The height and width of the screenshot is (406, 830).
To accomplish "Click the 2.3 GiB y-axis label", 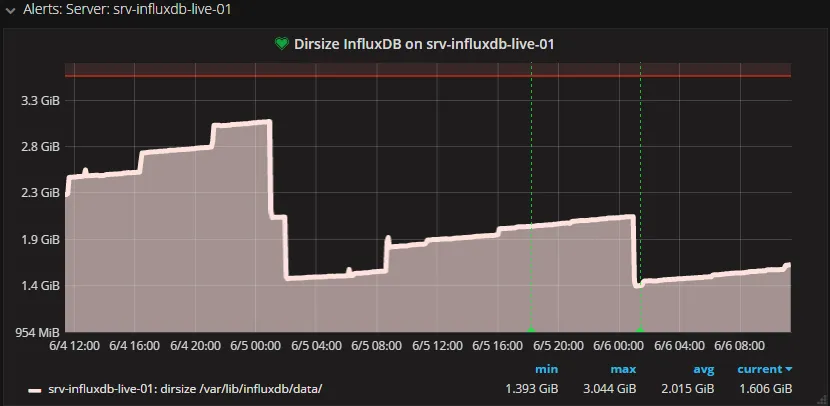I will pos(40,193).
